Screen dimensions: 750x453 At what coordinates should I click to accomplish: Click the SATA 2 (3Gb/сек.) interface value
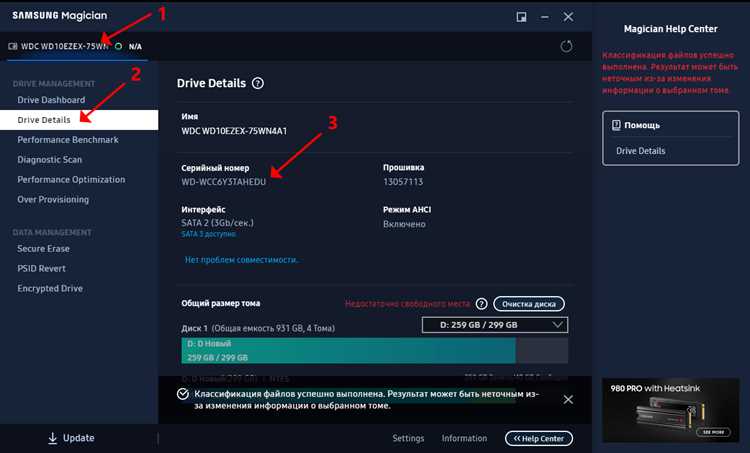(218, 223)
